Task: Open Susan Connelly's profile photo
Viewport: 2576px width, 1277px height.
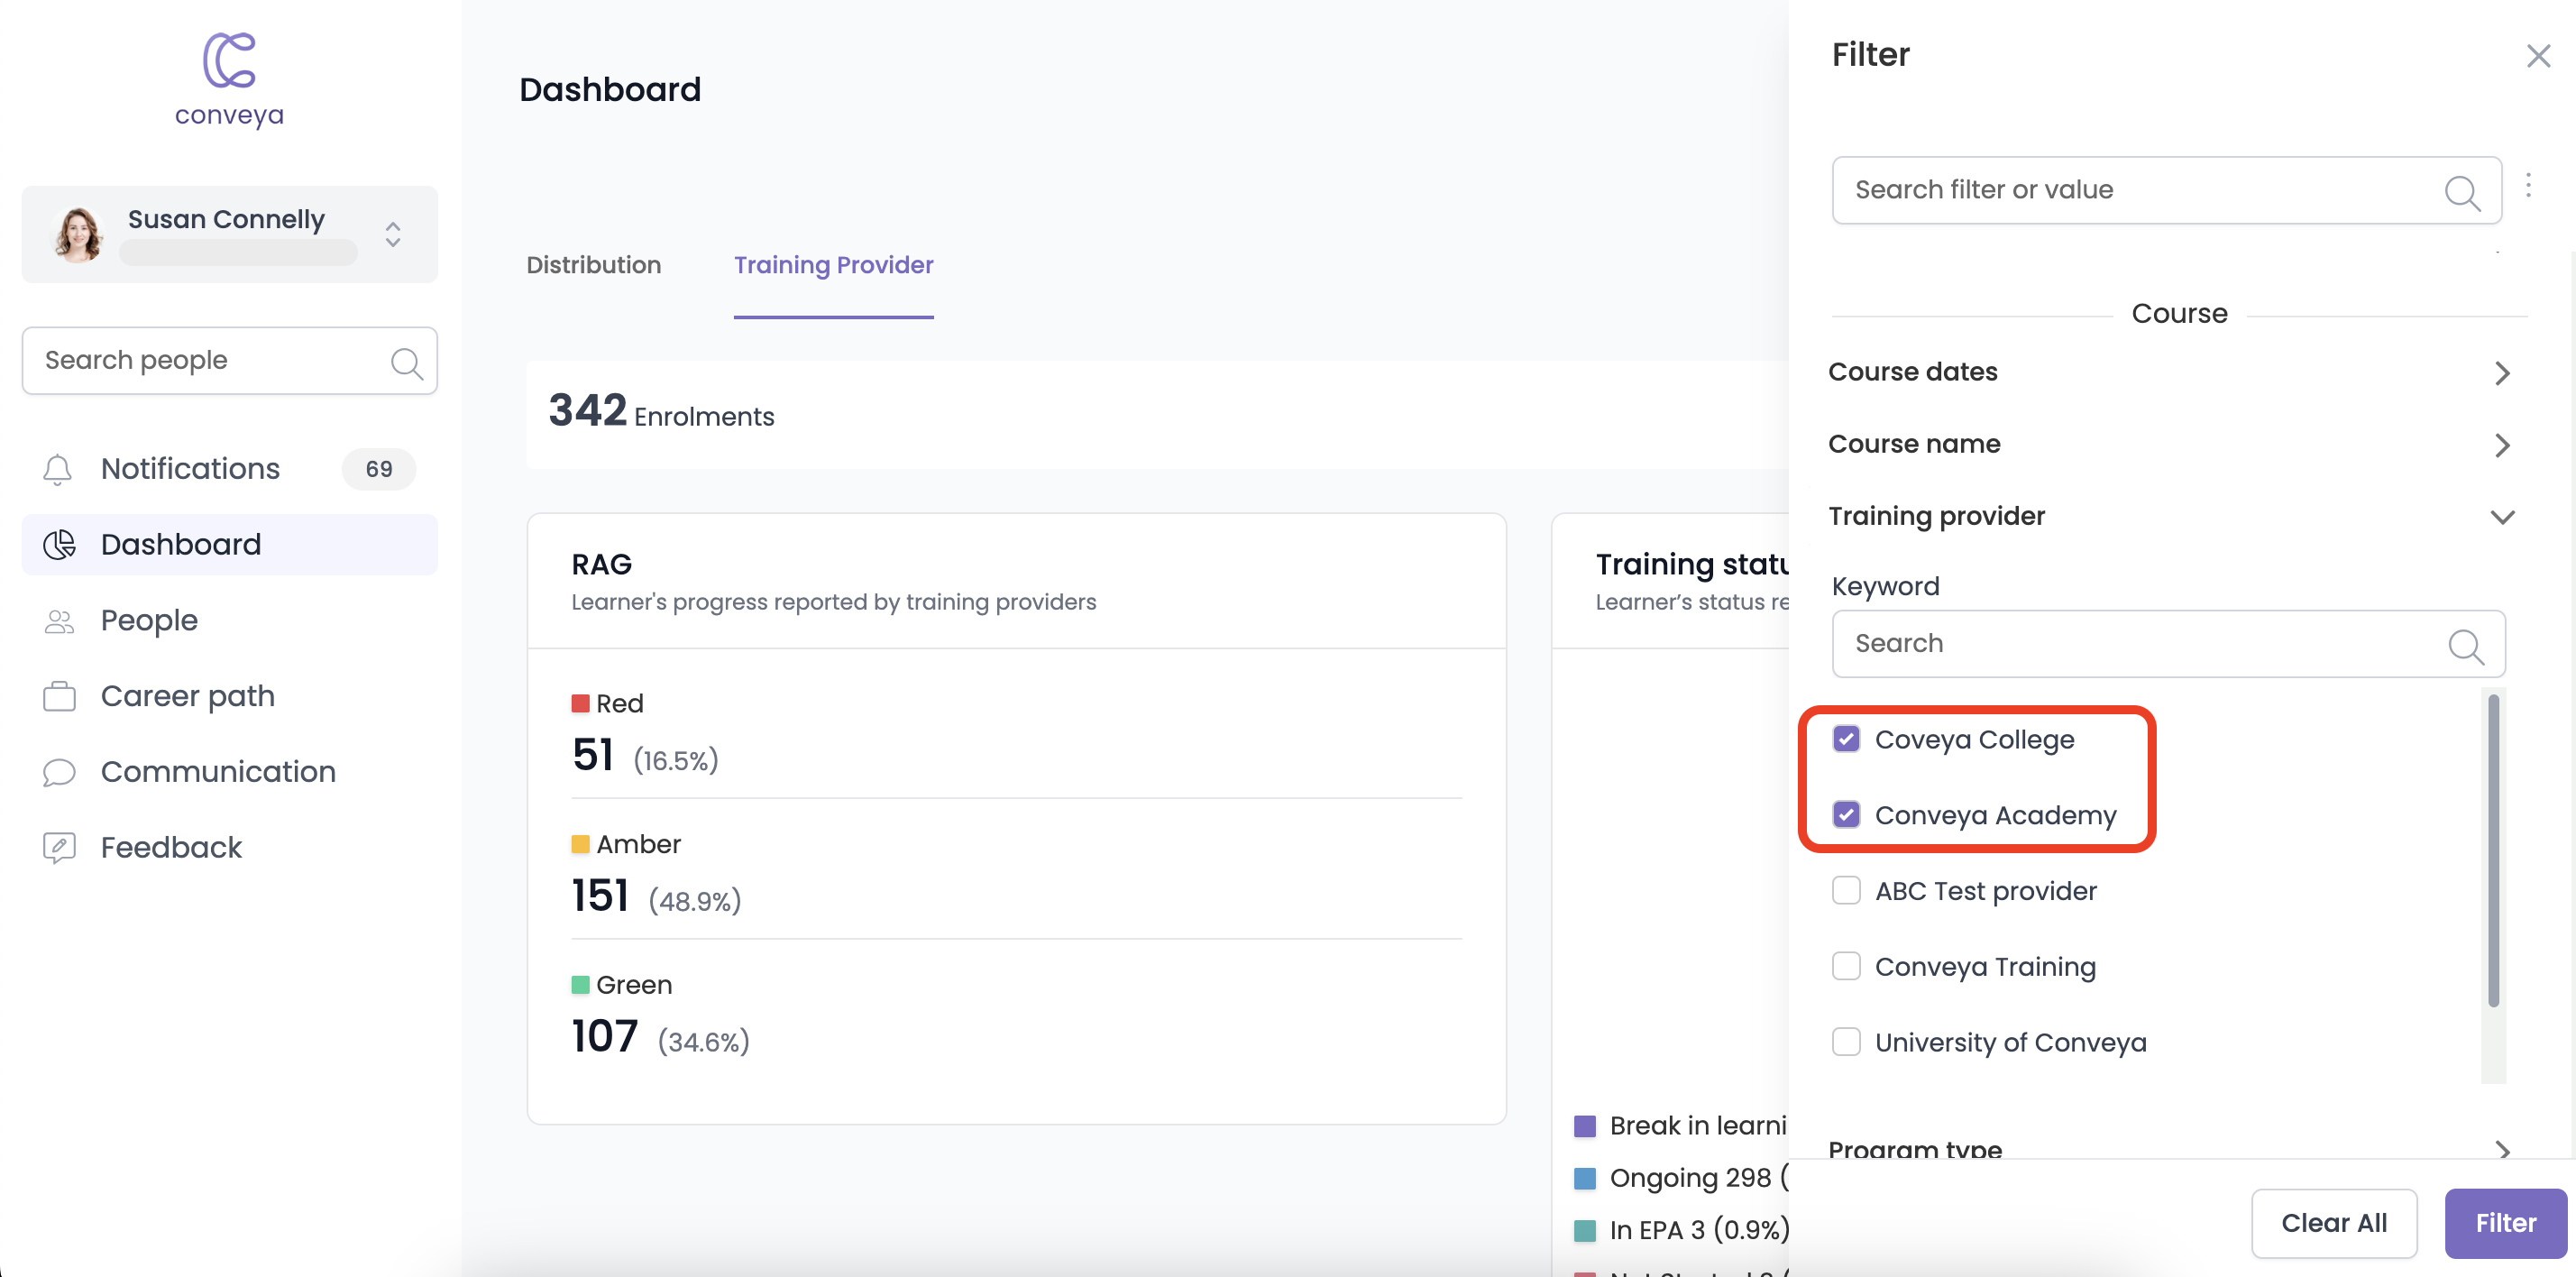Action: (x=79, y=235)
